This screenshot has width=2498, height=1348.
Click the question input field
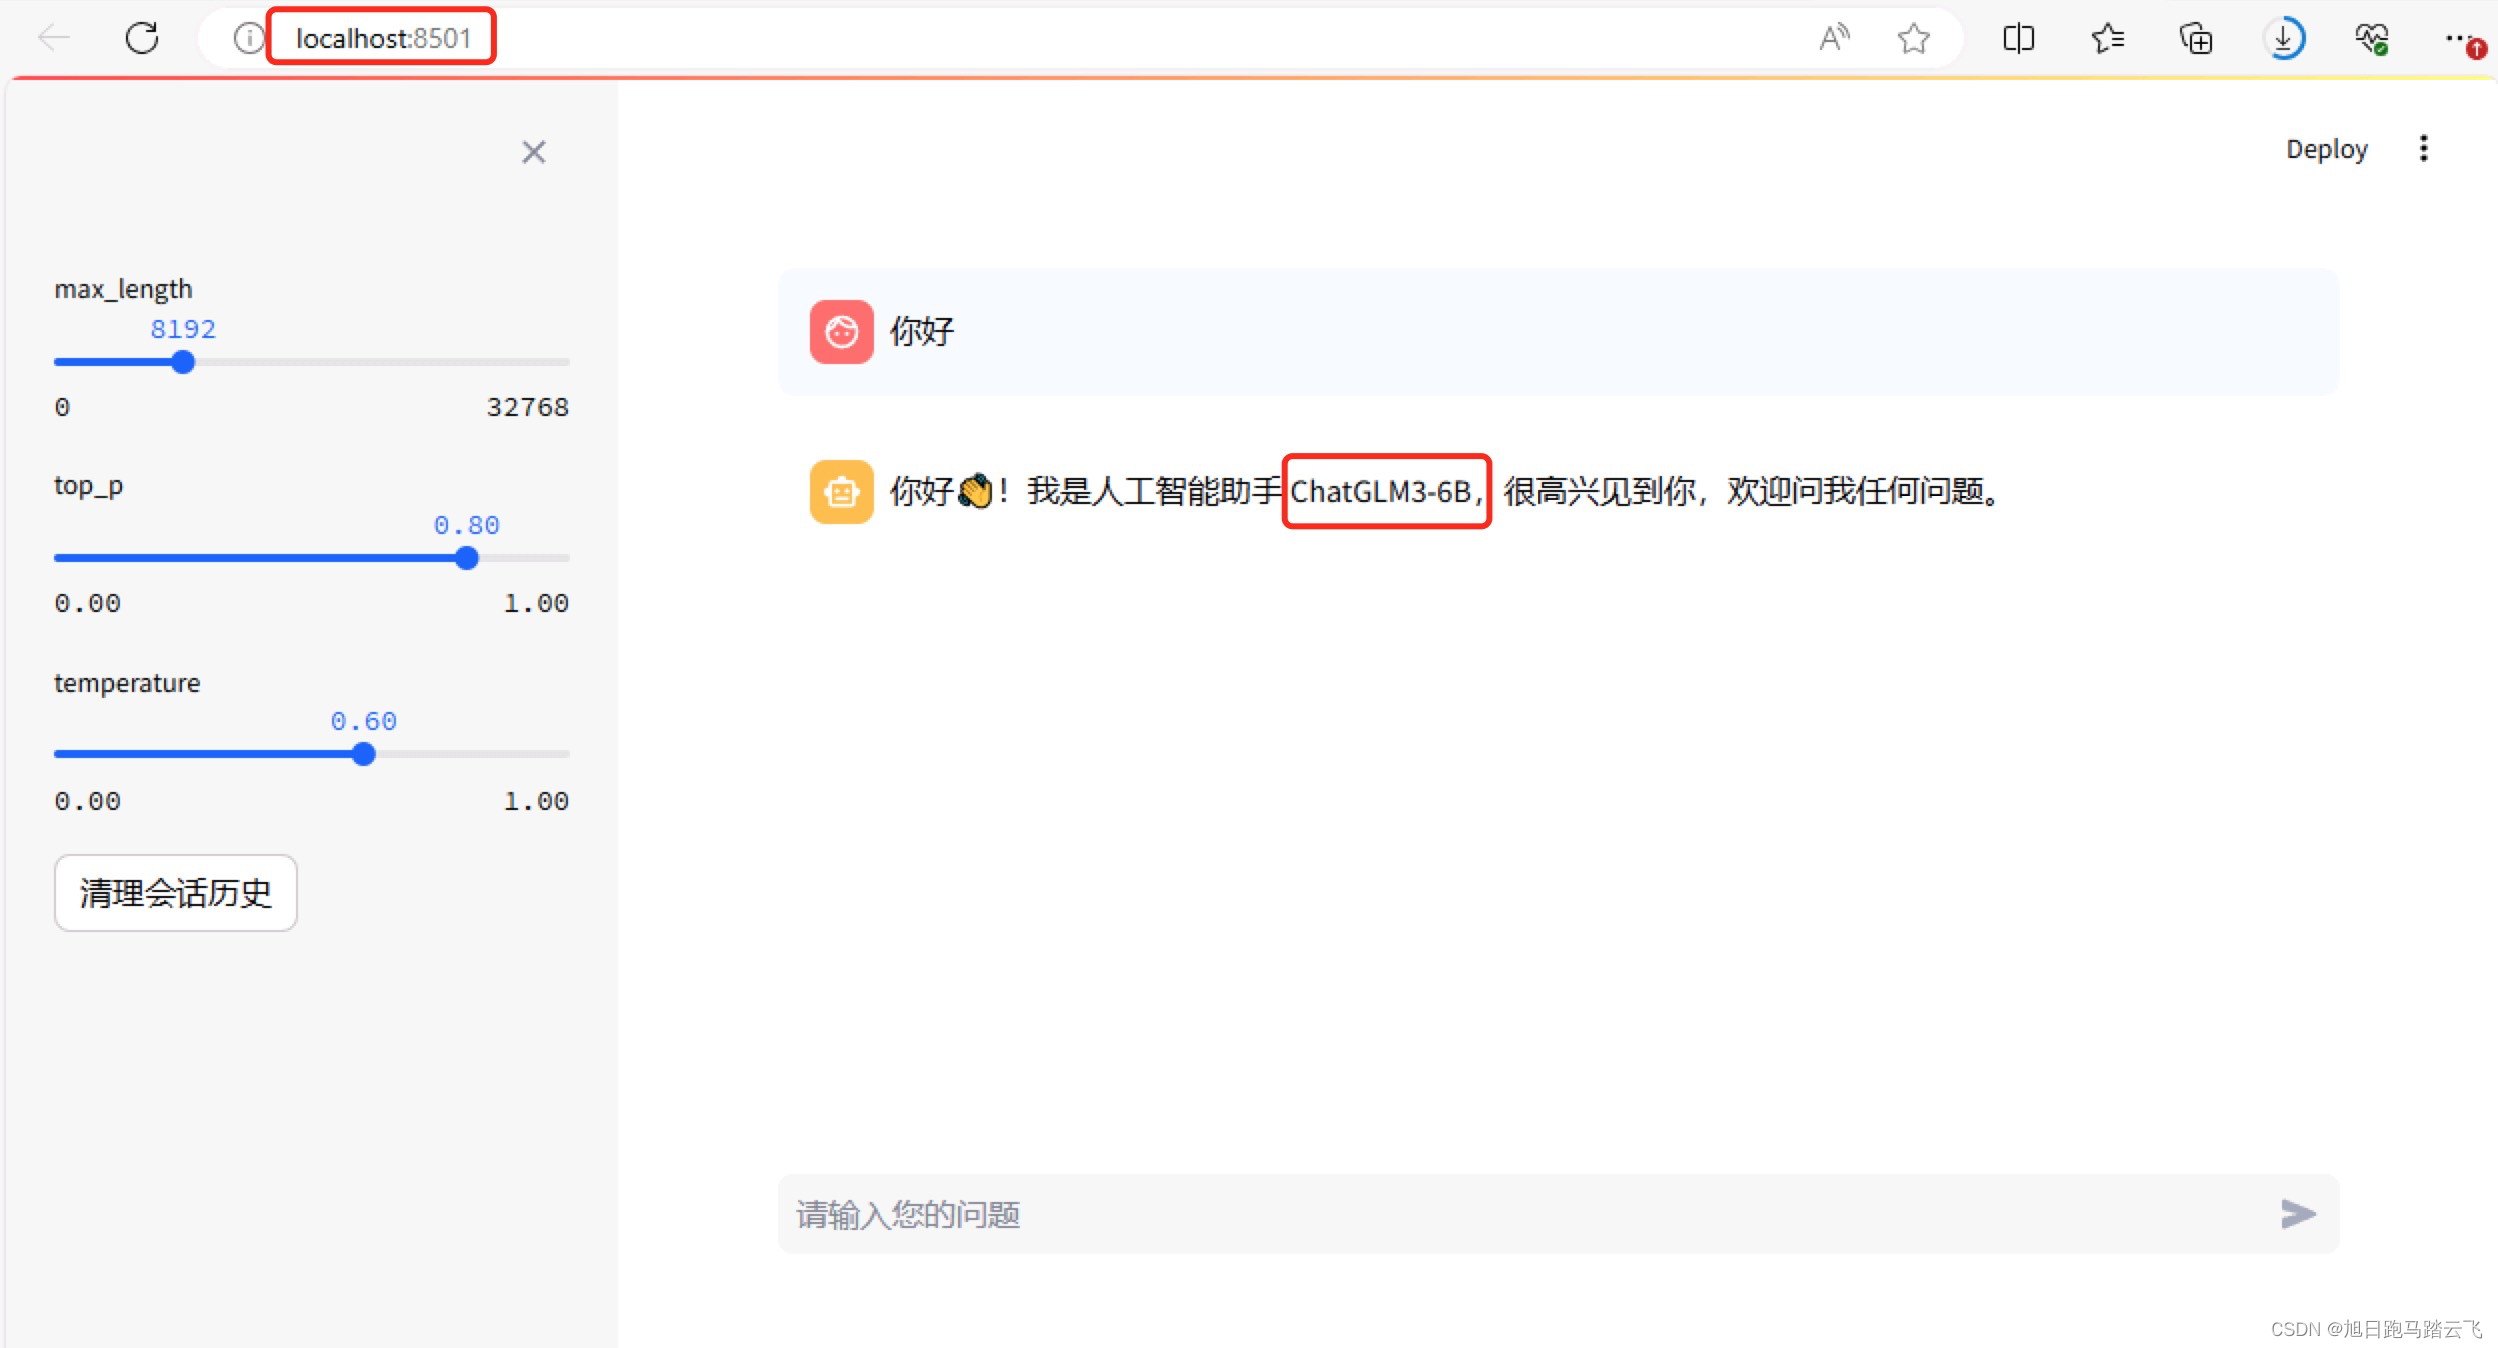pos(1500,1214)
